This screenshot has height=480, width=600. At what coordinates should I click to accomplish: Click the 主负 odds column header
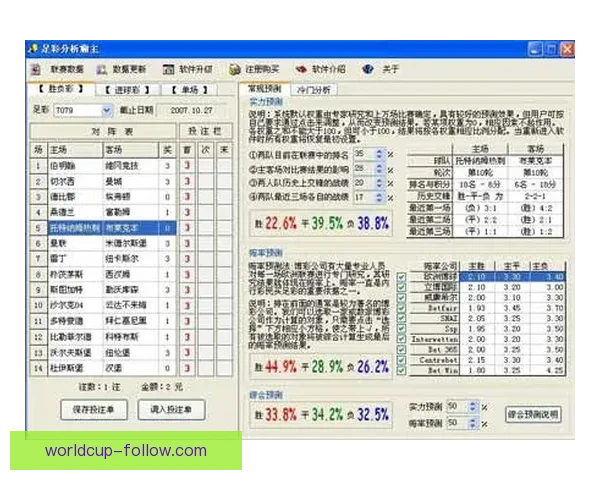click(x=546, y=266)
